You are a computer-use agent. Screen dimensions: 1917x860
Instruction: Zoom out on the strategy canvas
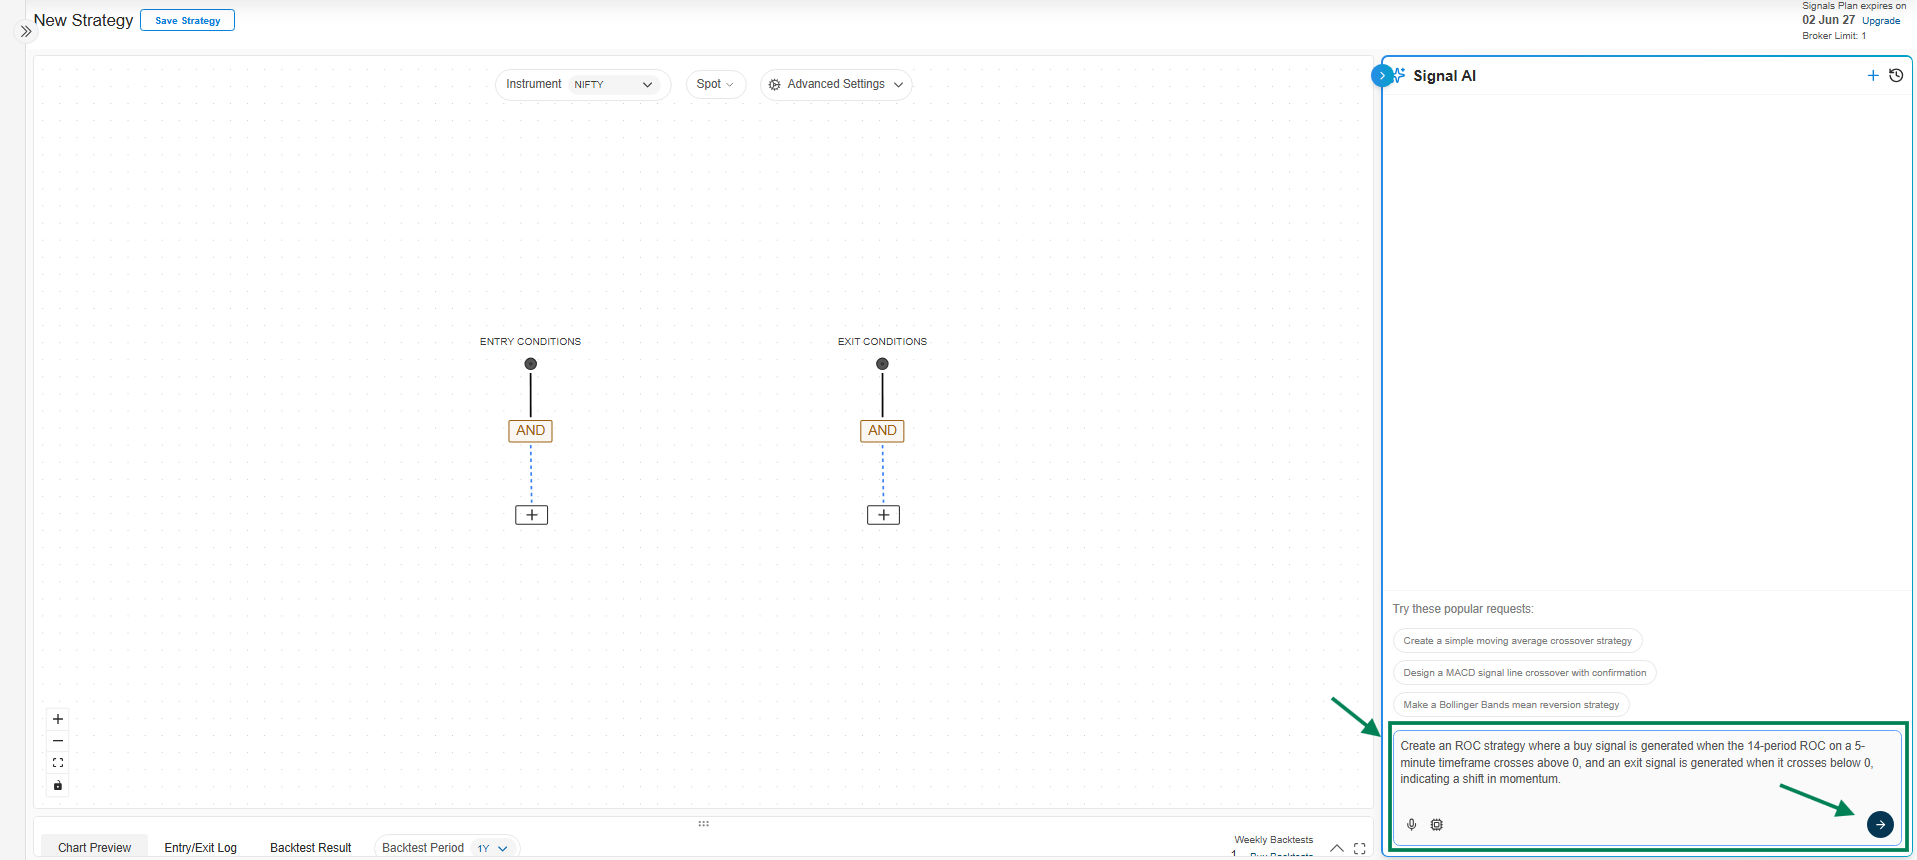tap(58, 741)
